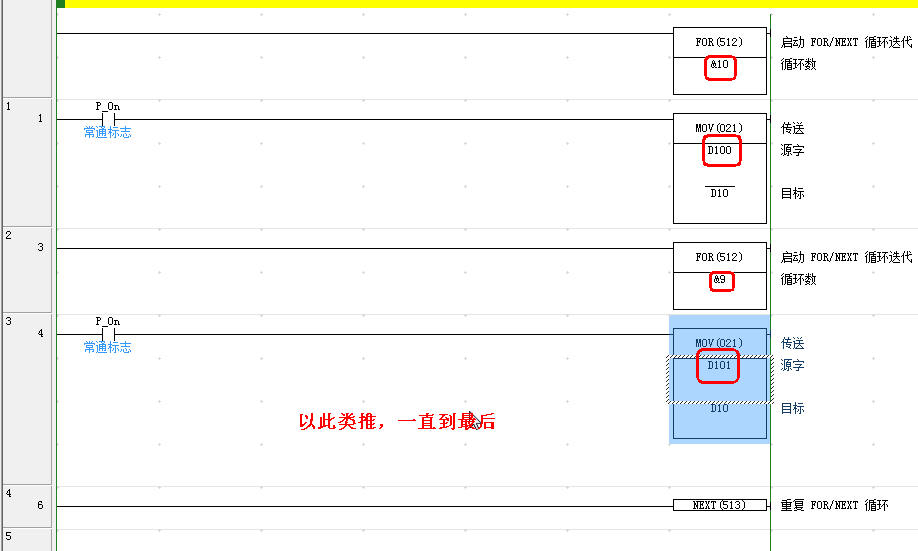Select the D100 source word operand
This screenshot has width=918, height=551.
click(720, 151)
